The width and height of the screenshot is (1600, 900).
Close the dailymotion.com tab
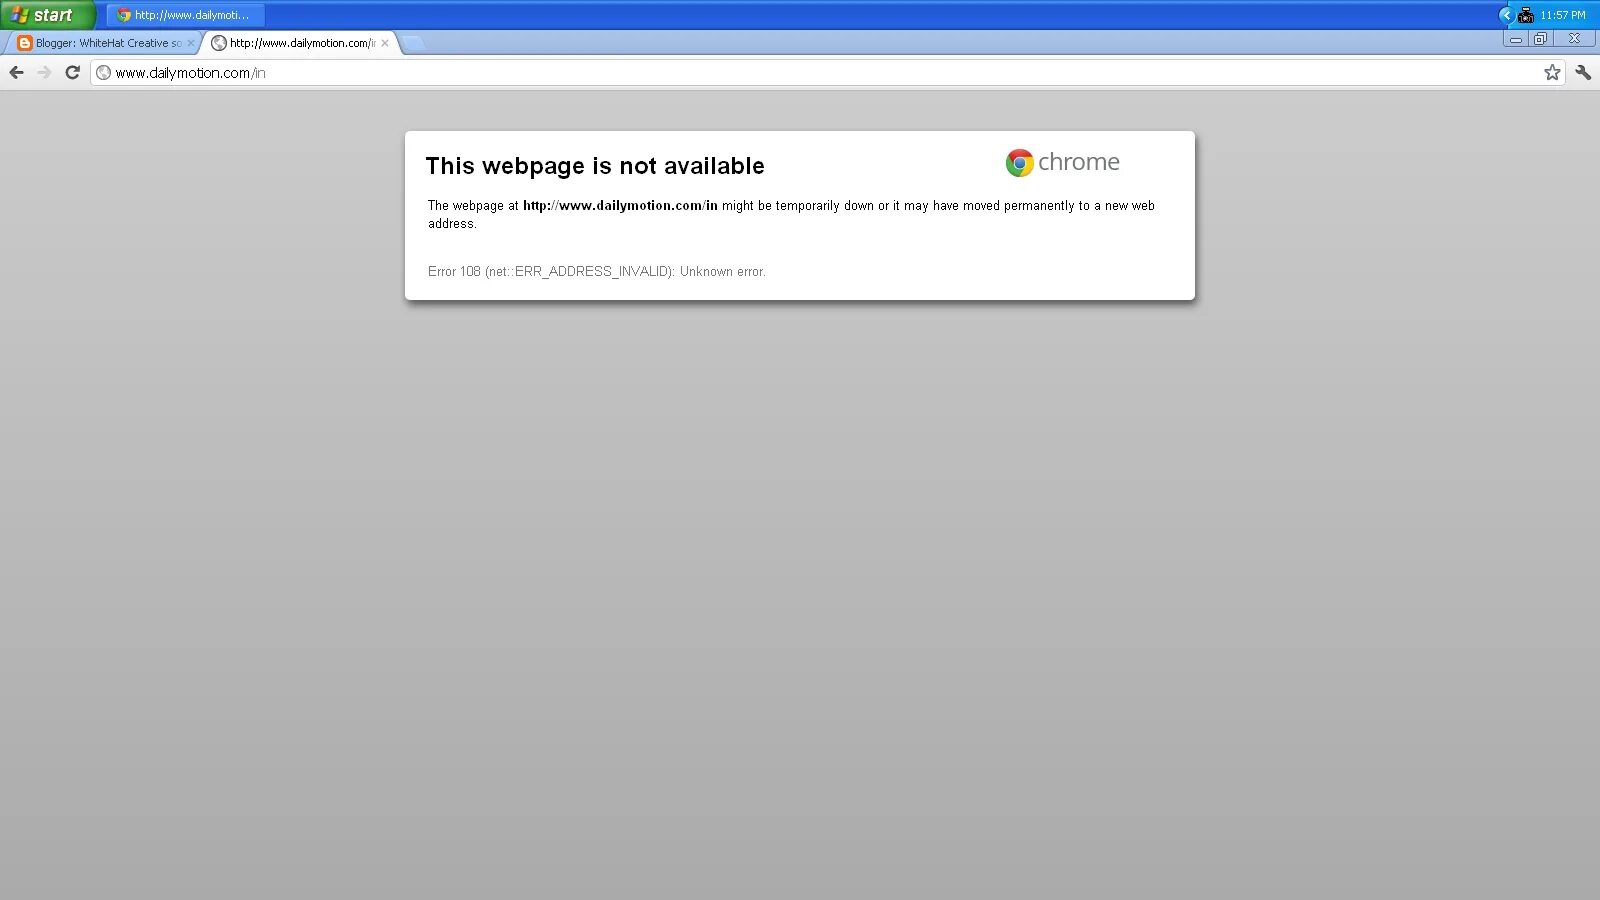coord(384,43)
